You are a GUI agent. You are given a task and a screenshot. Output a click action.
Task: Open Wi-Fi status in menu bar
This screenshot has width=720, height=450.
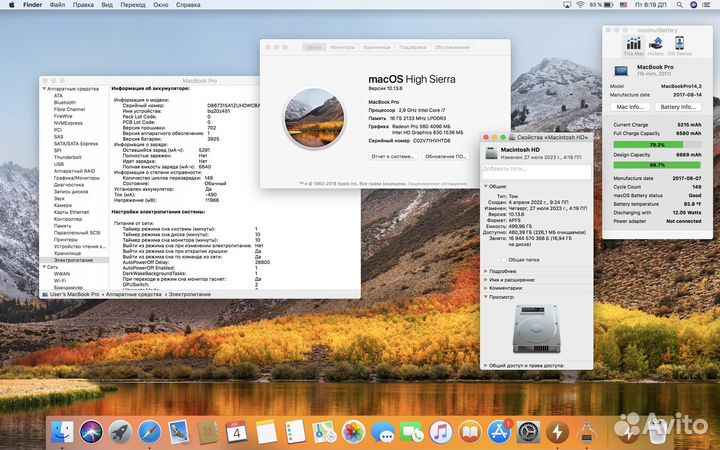click(x=580, y=5)
